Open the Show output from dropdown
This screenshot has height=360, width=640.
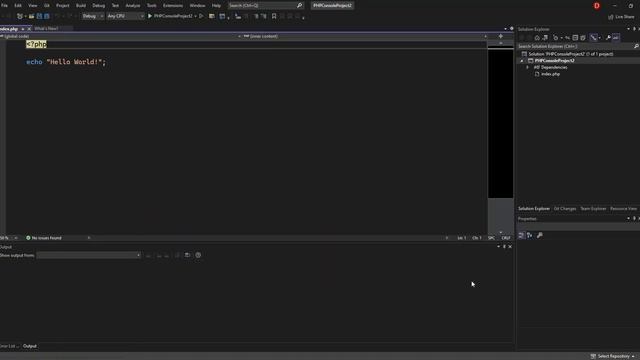[89, 255]
